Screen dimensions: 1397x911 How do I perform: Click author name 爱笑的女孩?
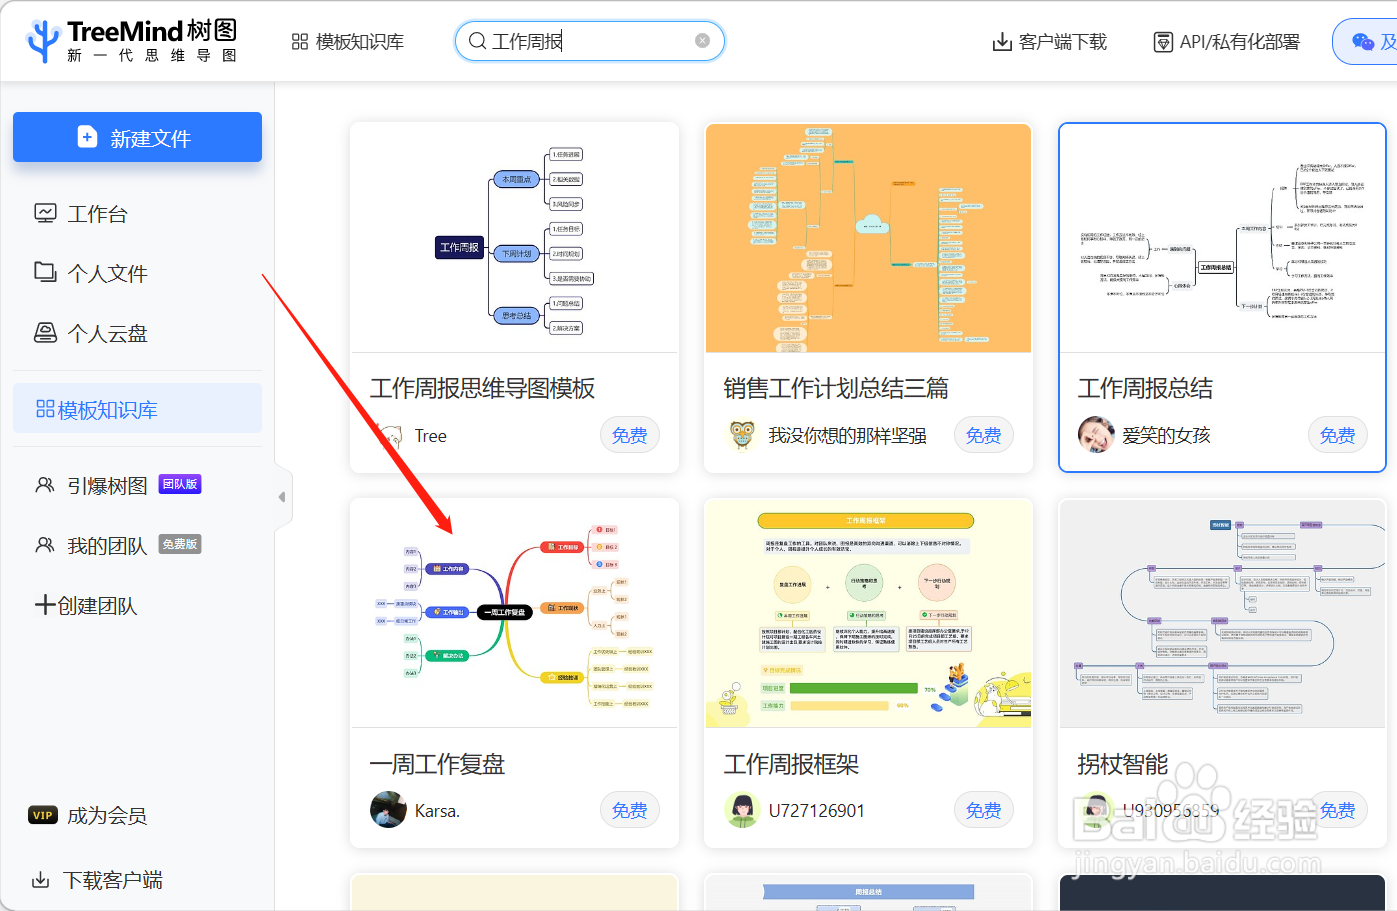[x=1166, y=436]
